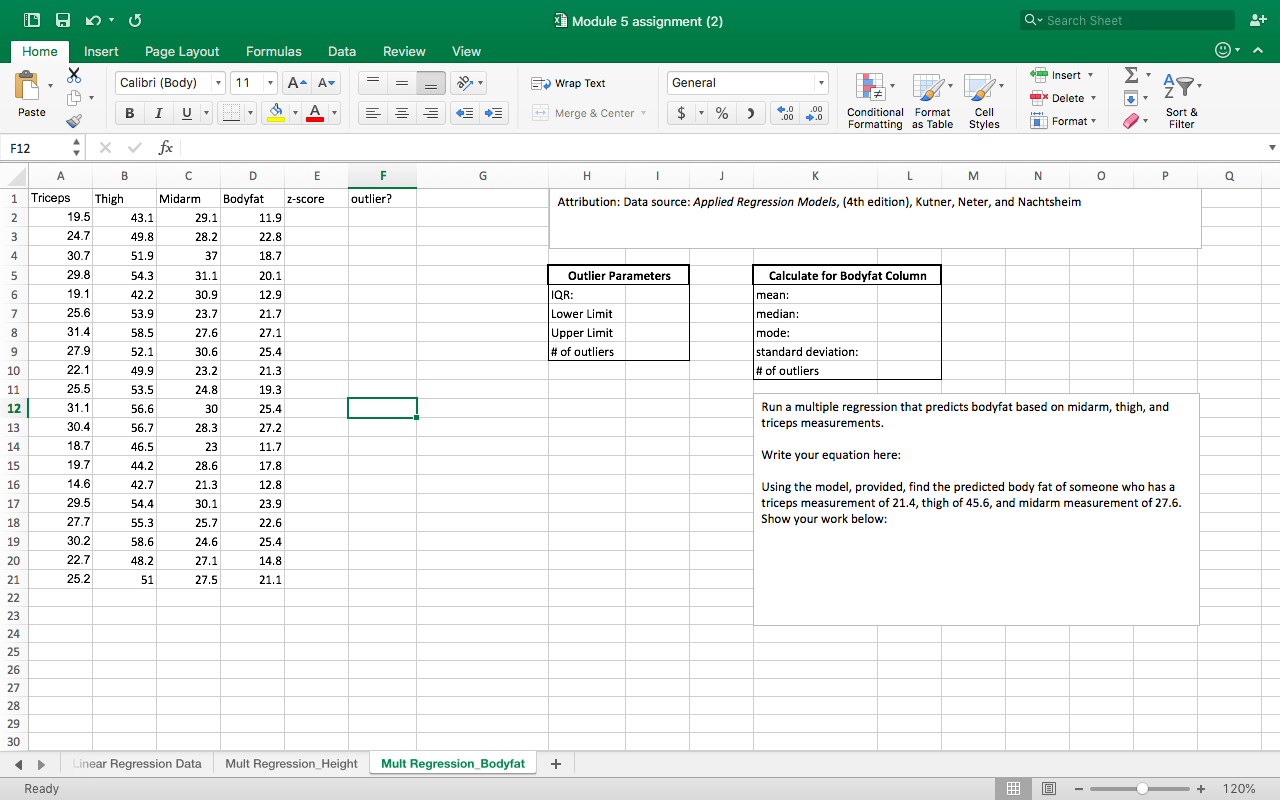
Task: Open the Mult Regression_Height sheet tab
Action: click(x=291, y=763)
